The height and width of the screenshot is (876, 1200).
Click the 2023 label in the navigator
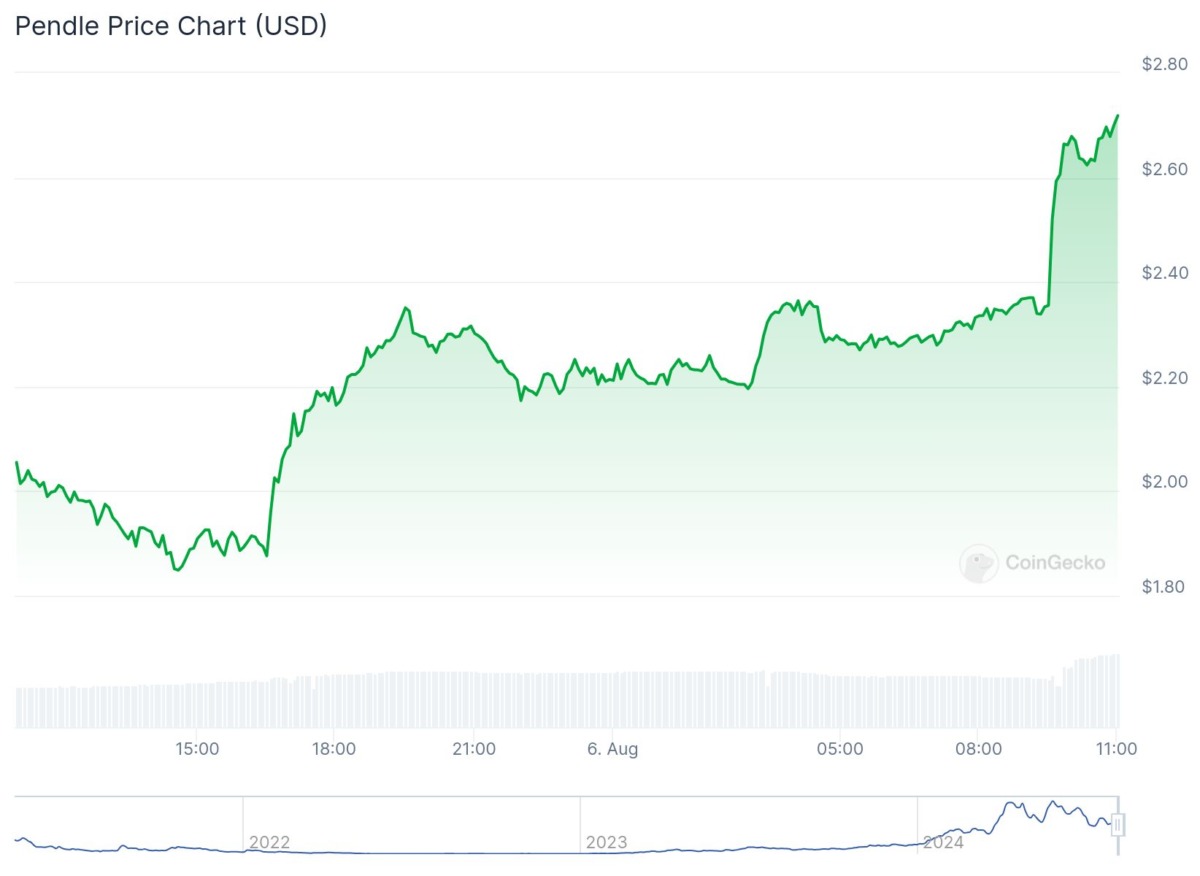(606, 842)
